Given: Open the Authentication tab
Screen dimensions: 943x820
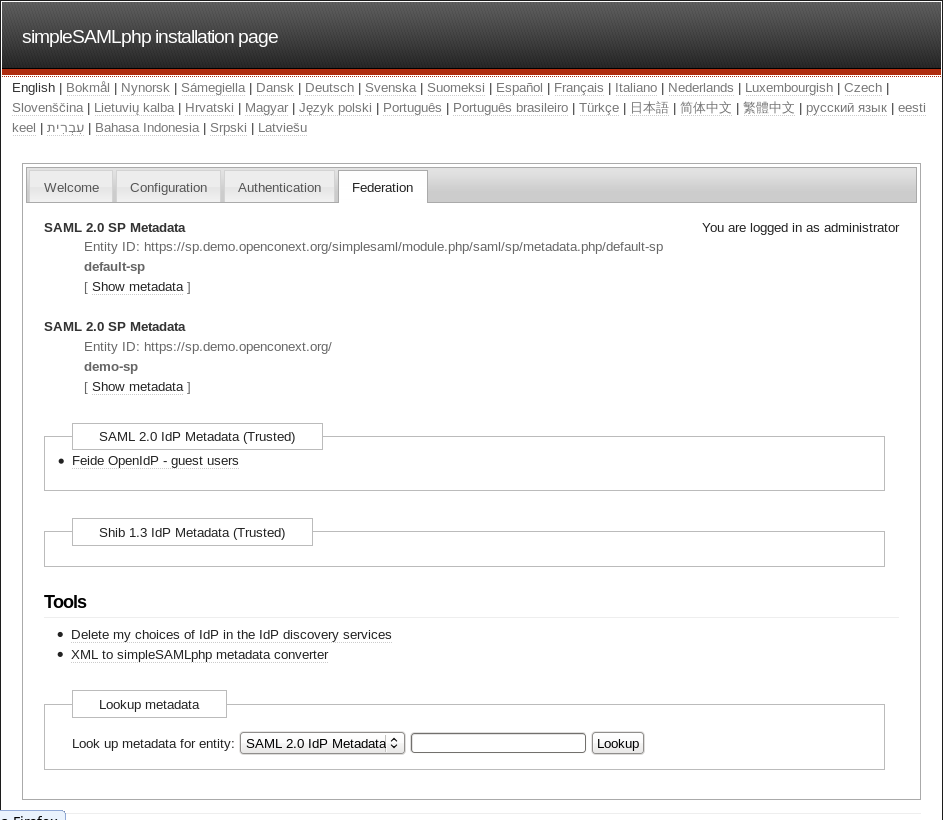Looking at the screenshot, I should tap(279, 187).
